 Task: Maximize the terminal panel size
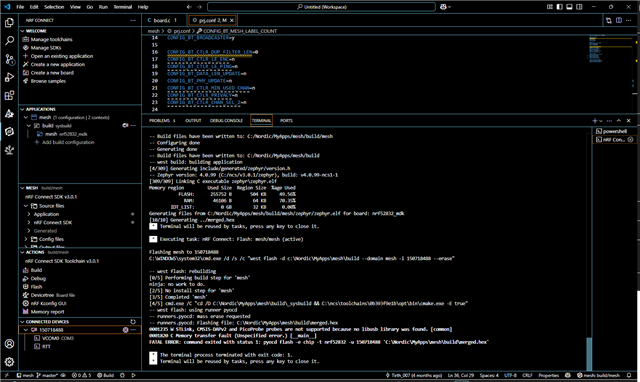tap(619, 121)
